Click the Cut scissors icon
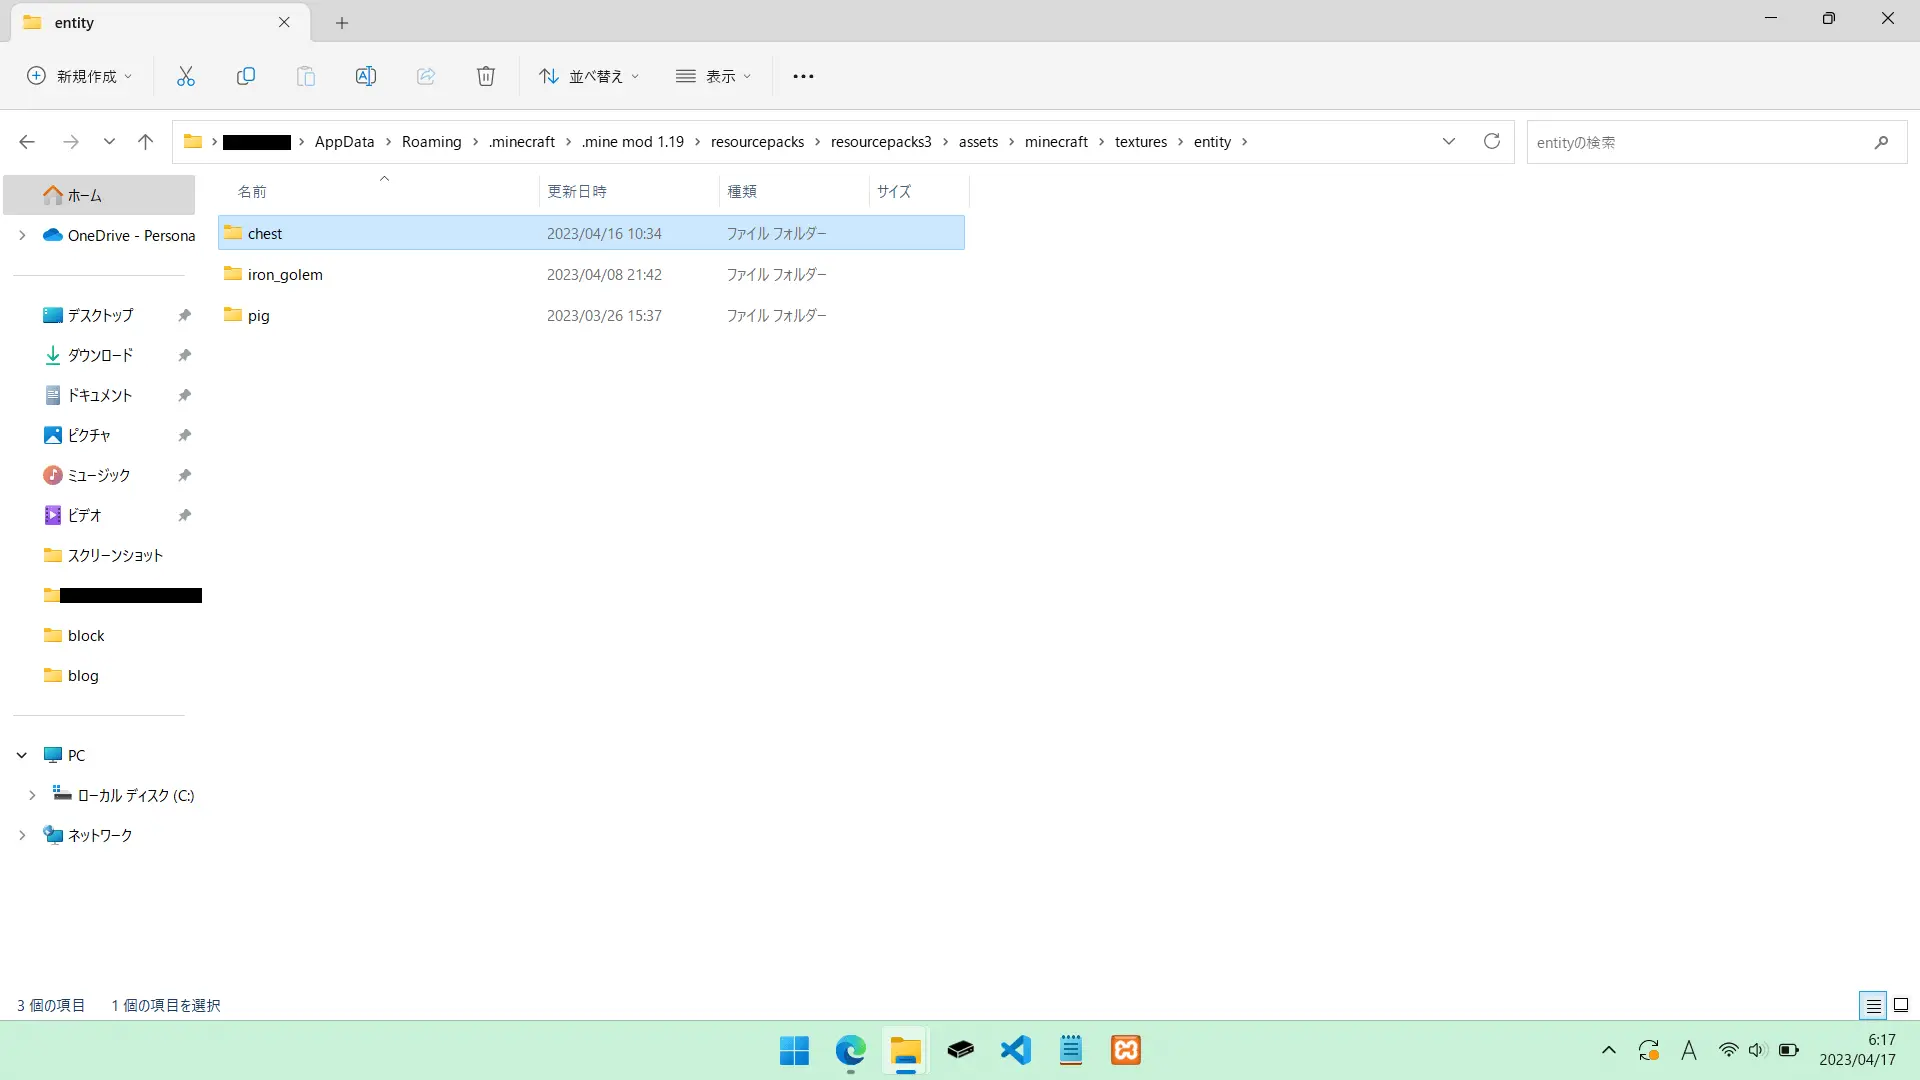The height and width of the screenshot is (1080, 1920). coord(186,76)
